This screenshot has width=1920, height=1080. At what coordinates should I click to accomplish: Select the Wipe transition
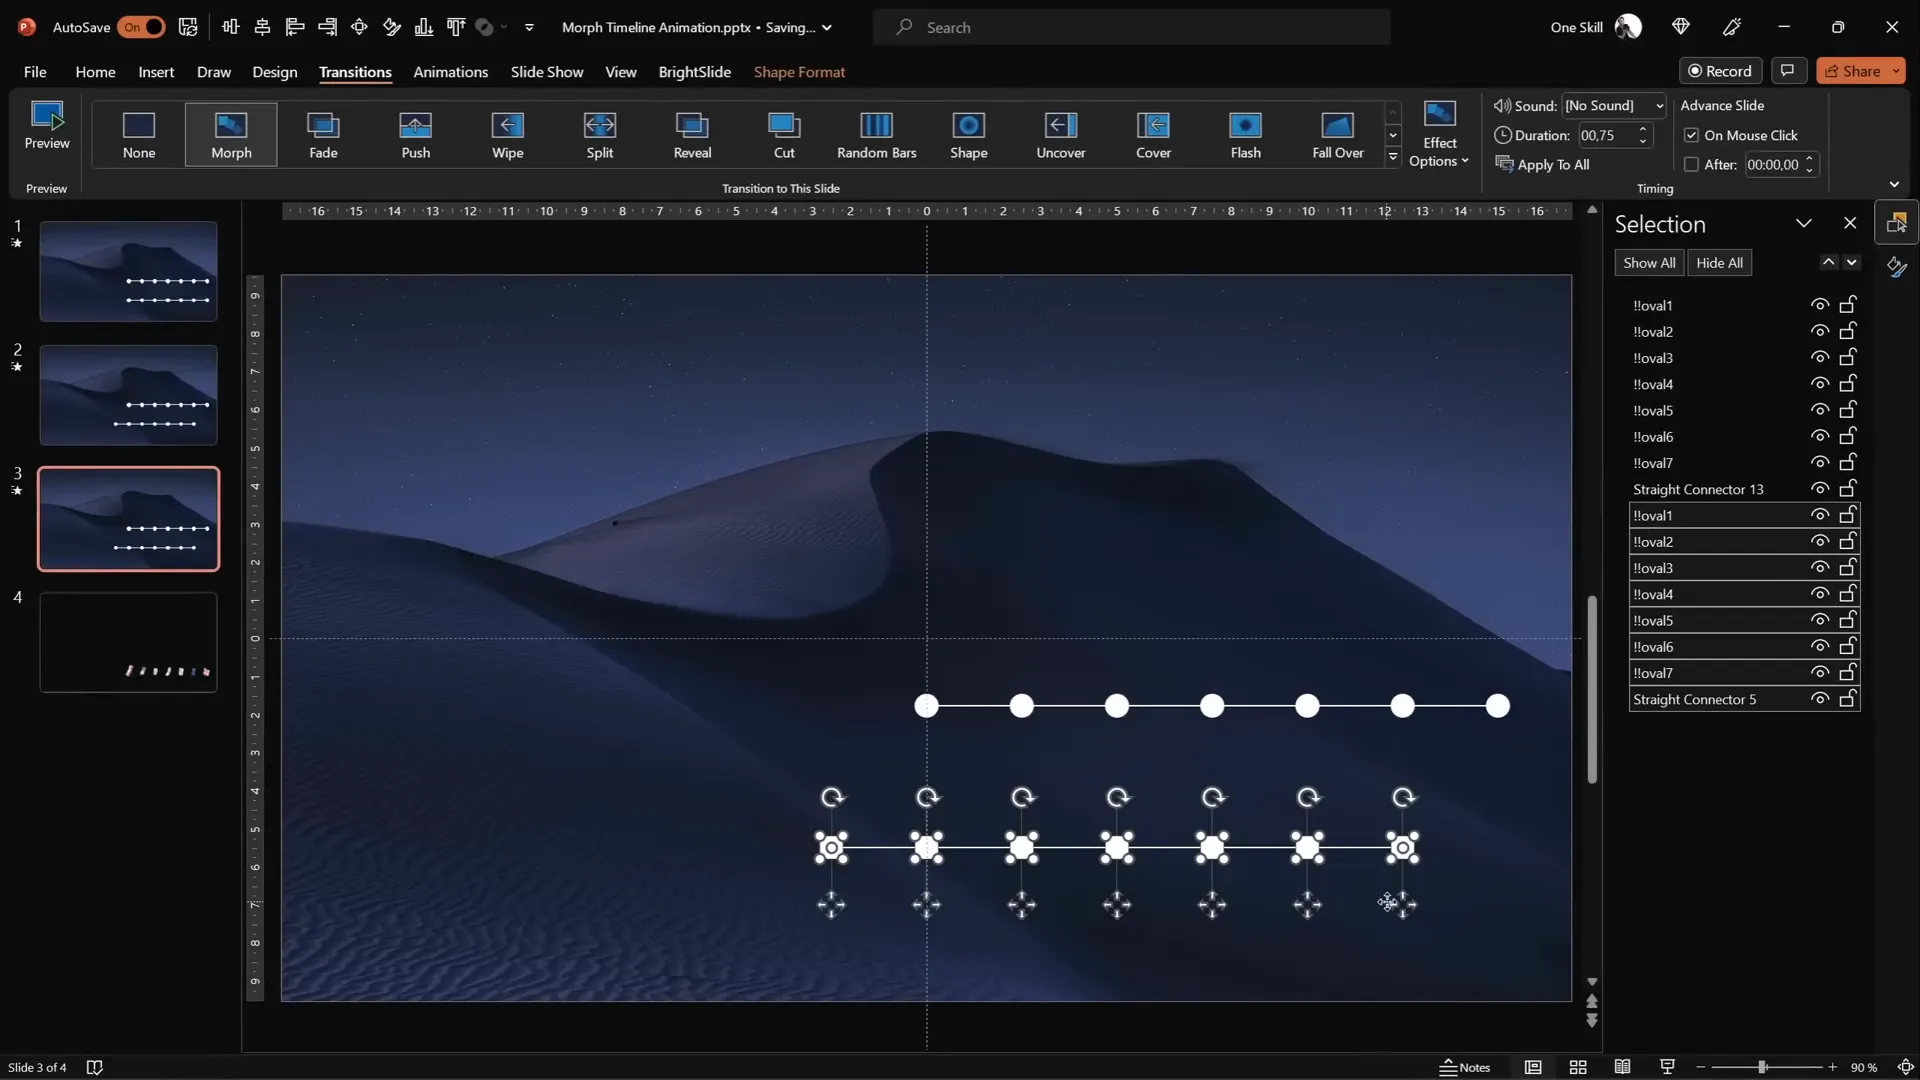[507, 134]
